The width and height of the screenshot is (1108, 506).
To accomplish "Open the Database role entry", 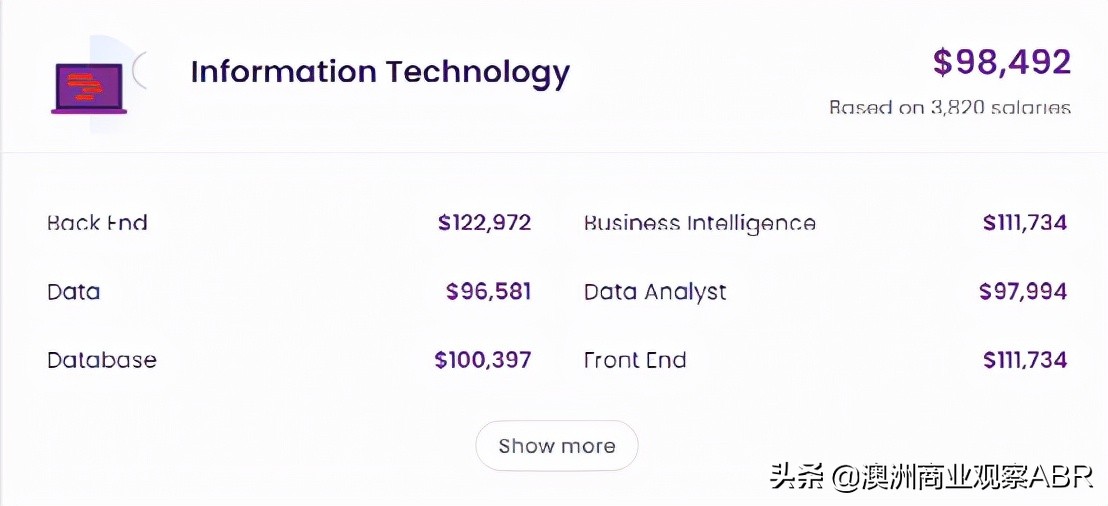I will (x=102, y=360).
